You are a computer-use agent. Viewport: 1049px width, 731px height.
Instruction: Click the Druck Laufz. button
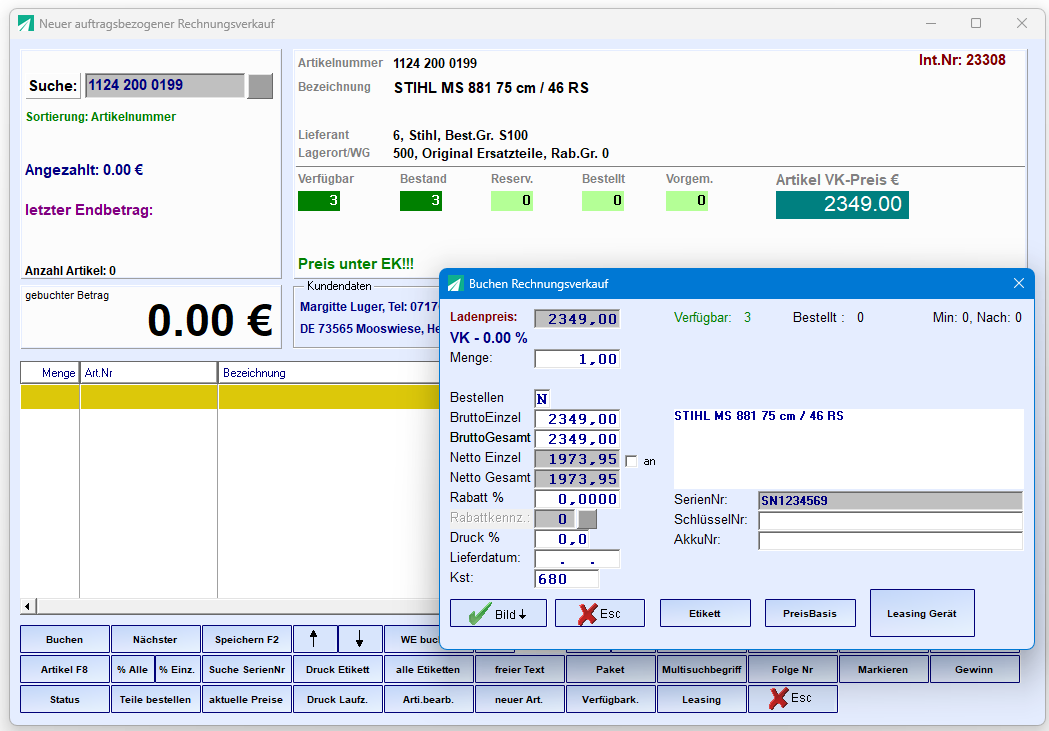[x=338, y=700]
